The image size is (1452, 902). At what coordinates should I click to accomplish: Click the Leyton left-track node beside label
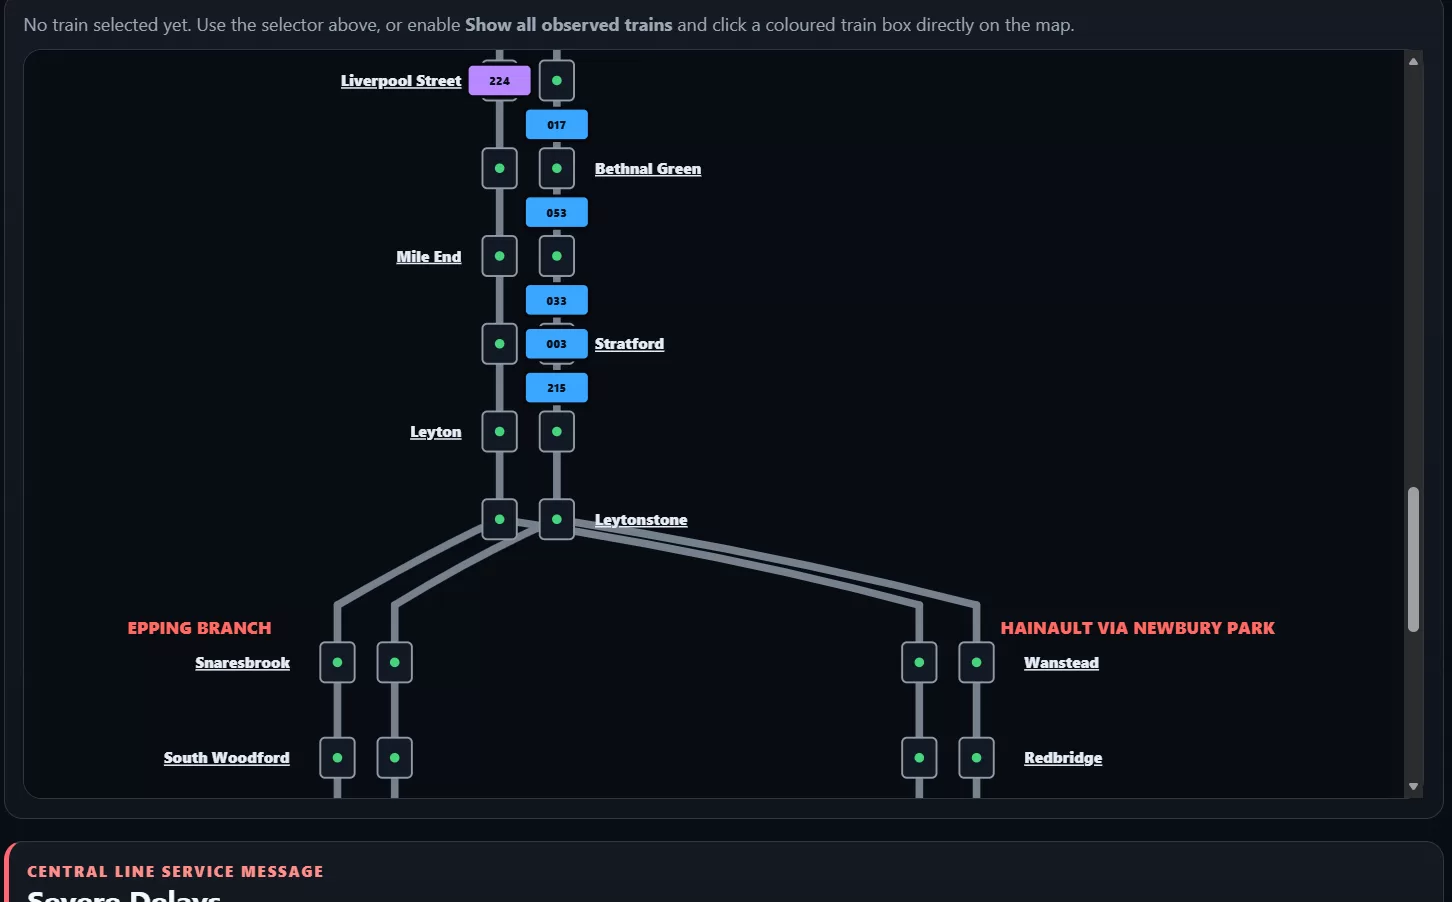tap(500, 432)
